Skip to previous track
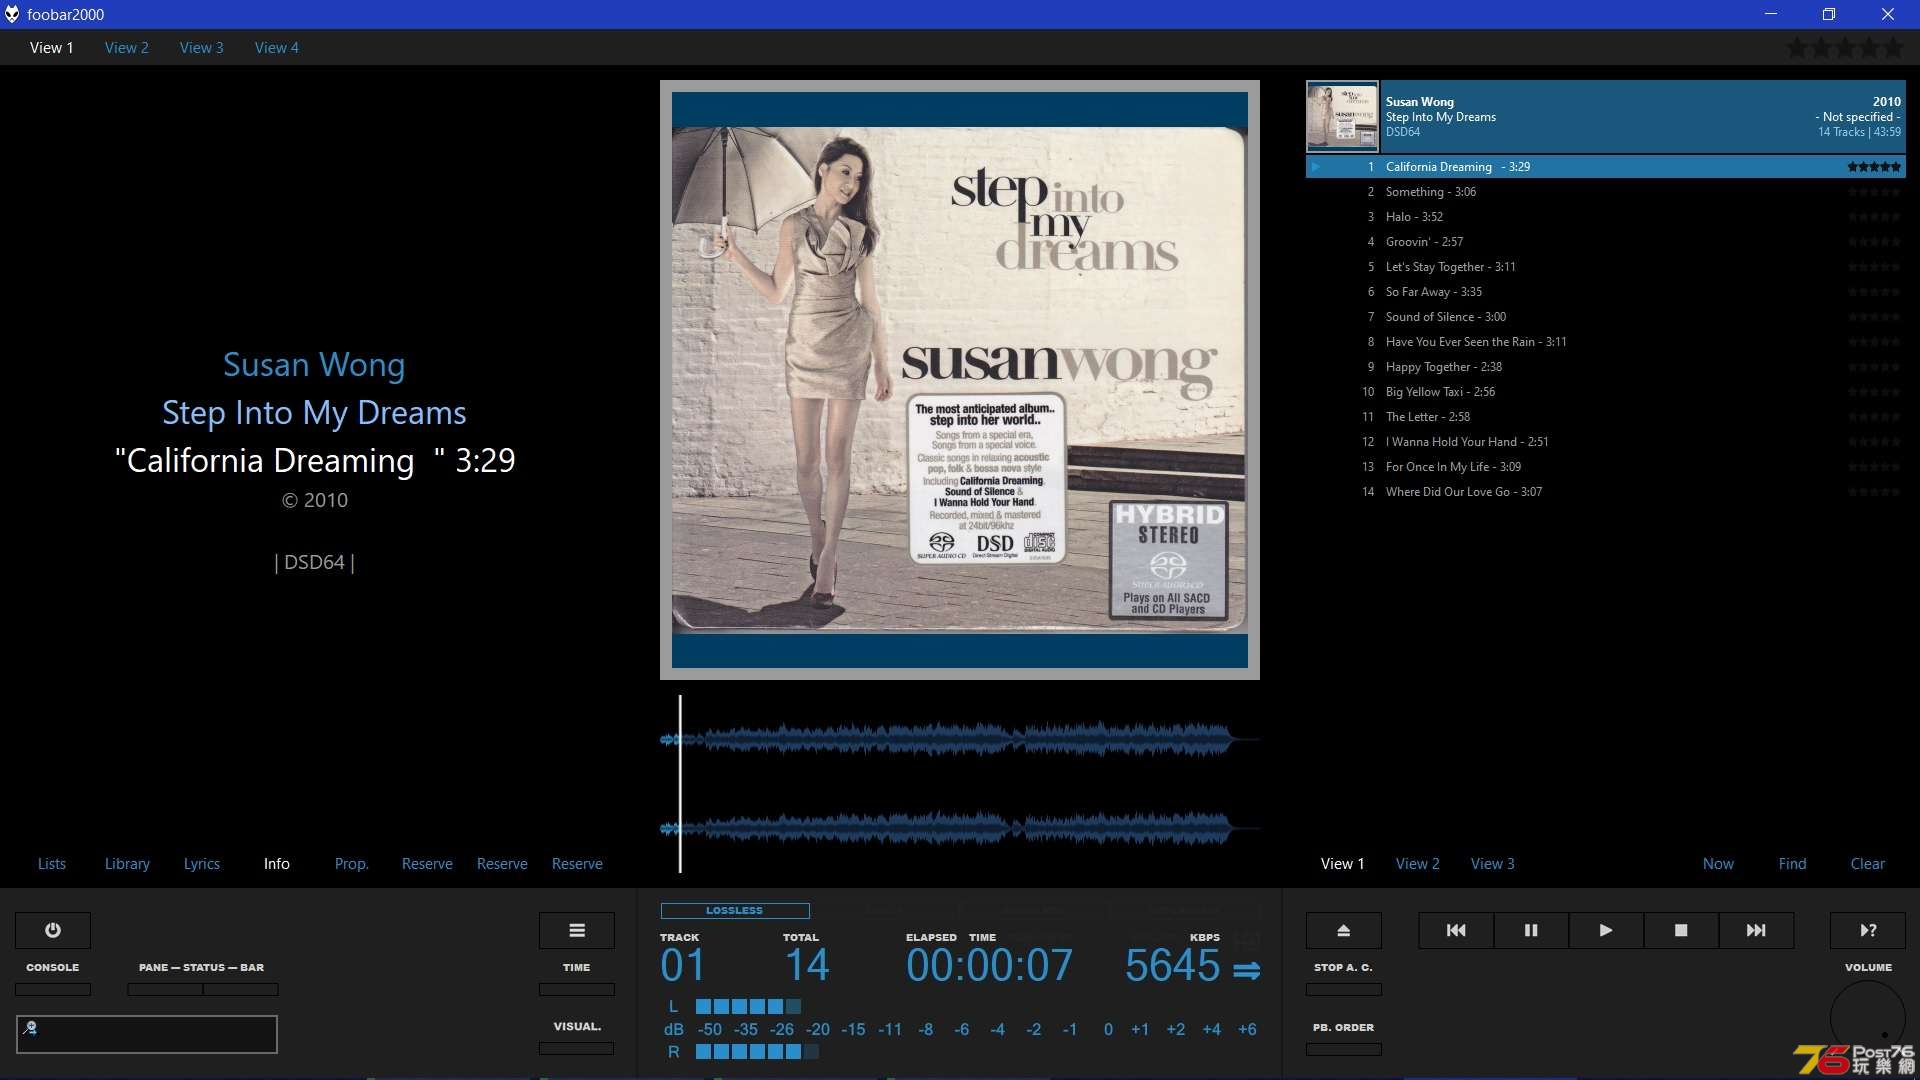1920x1080 pixels. (1456, 930)
